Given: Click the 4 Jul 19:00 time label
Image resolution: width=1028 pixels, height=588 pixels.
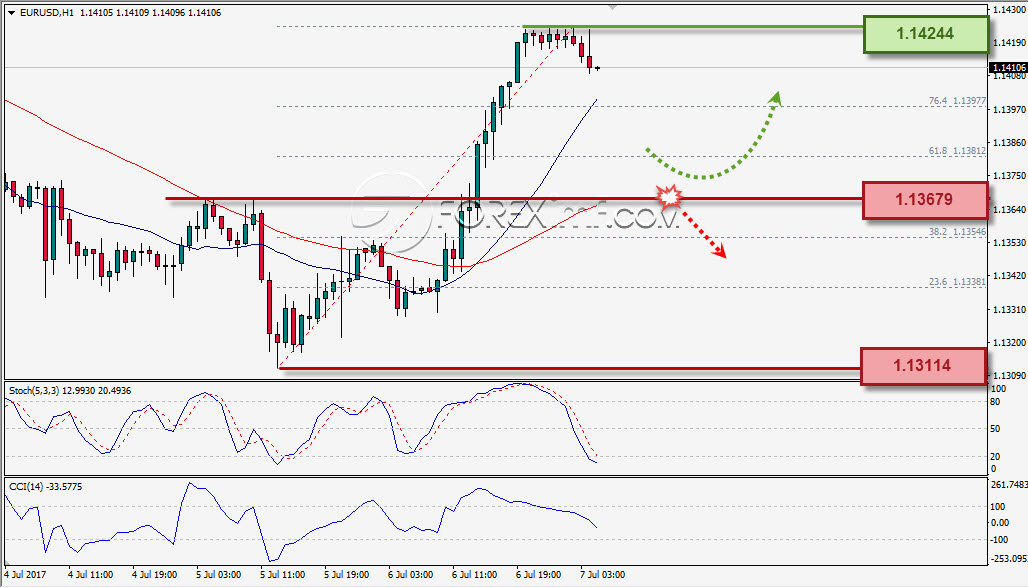Looking at the screenshot, I should [x=155, y=575].
